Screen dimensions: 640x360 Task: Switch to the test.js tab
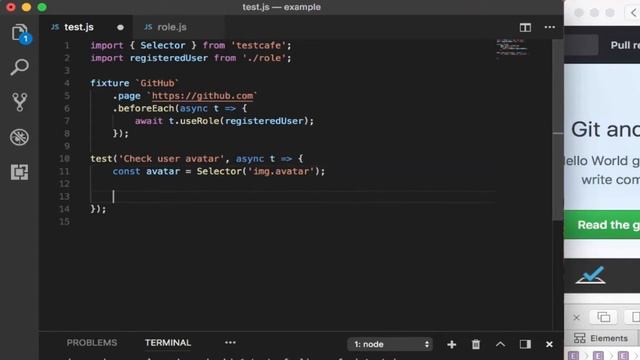click(79, 27)
